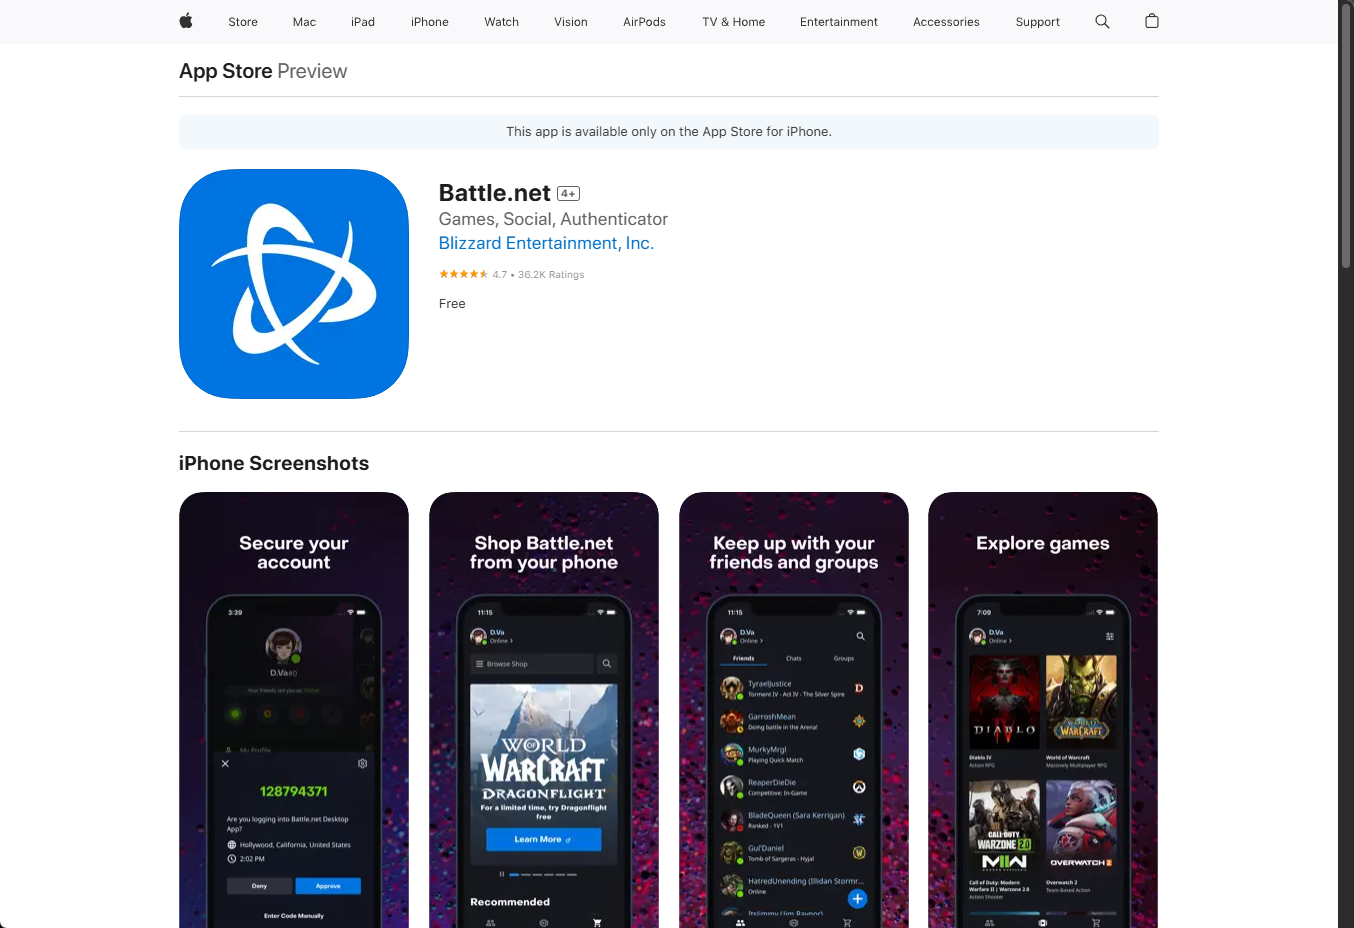Image resolution: width=1354 pixels, height=928 pixels.
Task: Open the Vision menu
Action: point(571,22)
